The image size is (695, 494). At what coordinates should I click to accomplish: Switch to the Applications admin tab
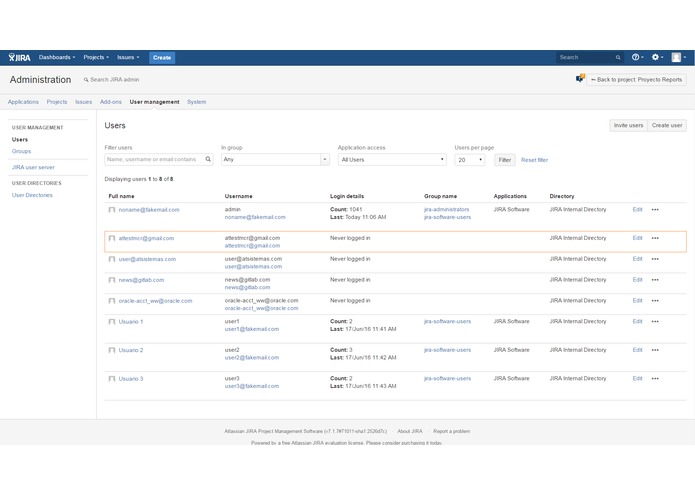point(23,102)
